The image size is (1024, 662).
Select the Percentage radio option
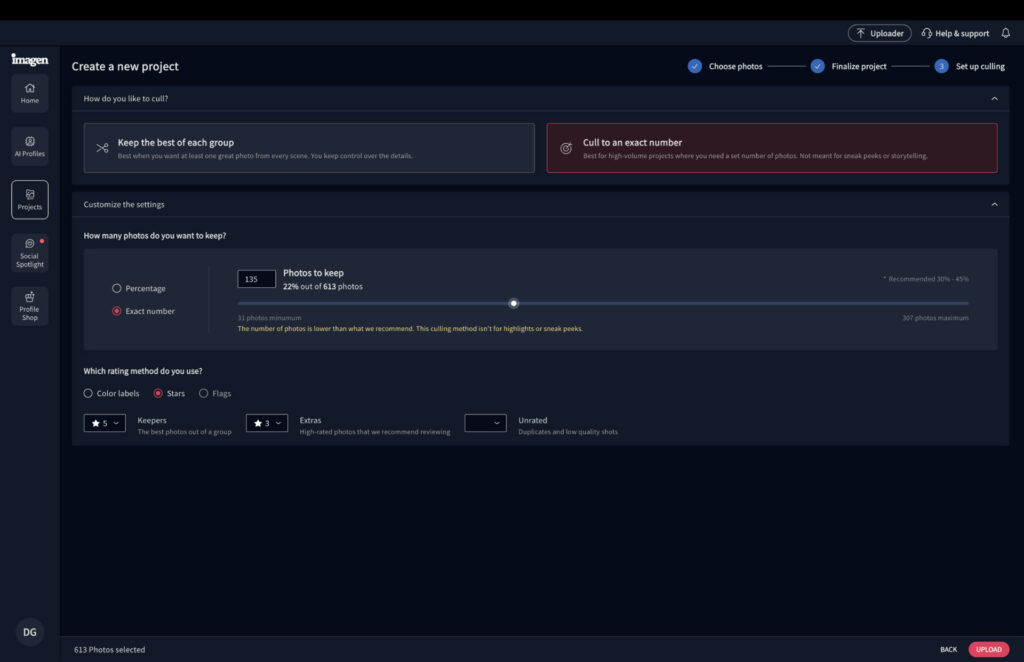(117, 288)
